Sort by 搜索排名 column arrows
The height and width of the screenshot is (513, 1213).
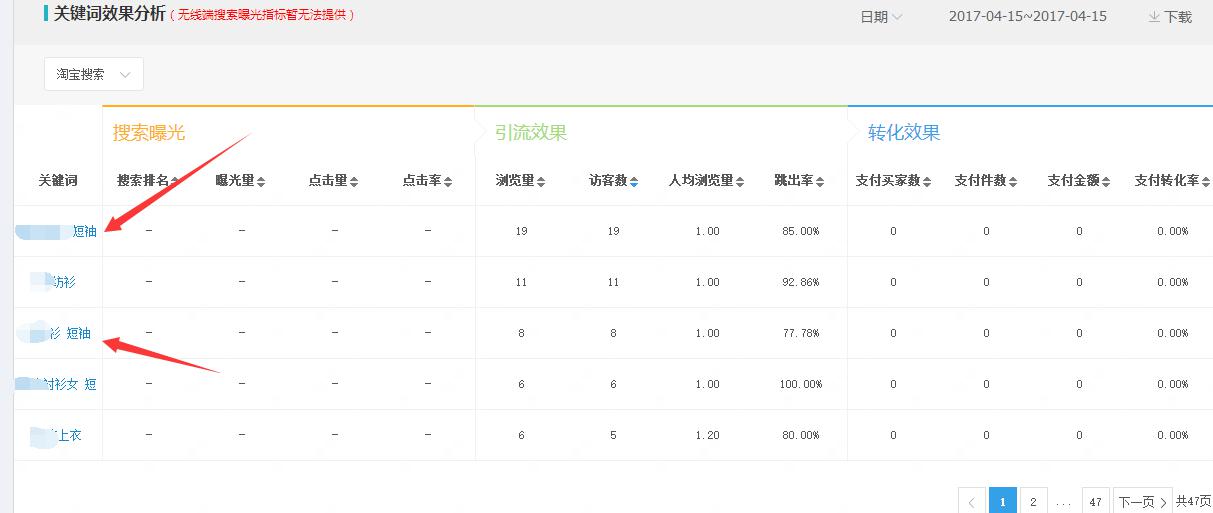(175, 181)
